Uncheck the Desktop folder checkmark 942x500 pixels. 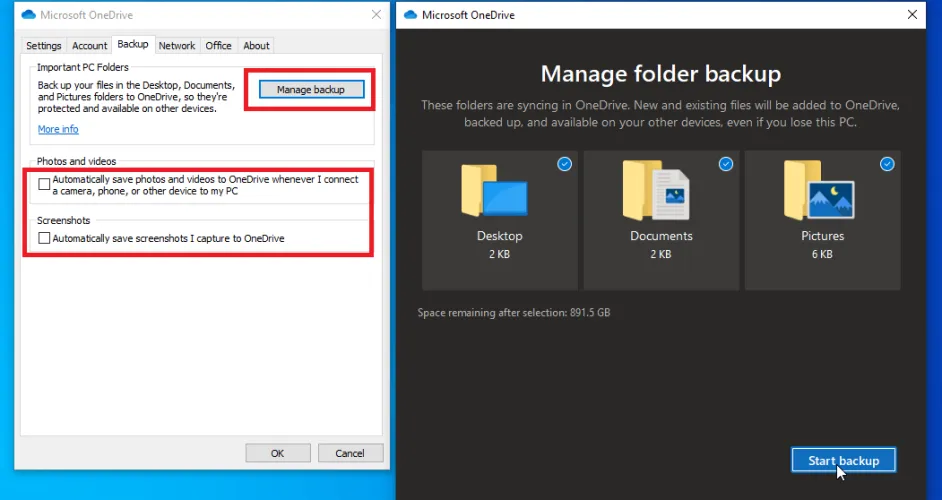click(565, 164)
